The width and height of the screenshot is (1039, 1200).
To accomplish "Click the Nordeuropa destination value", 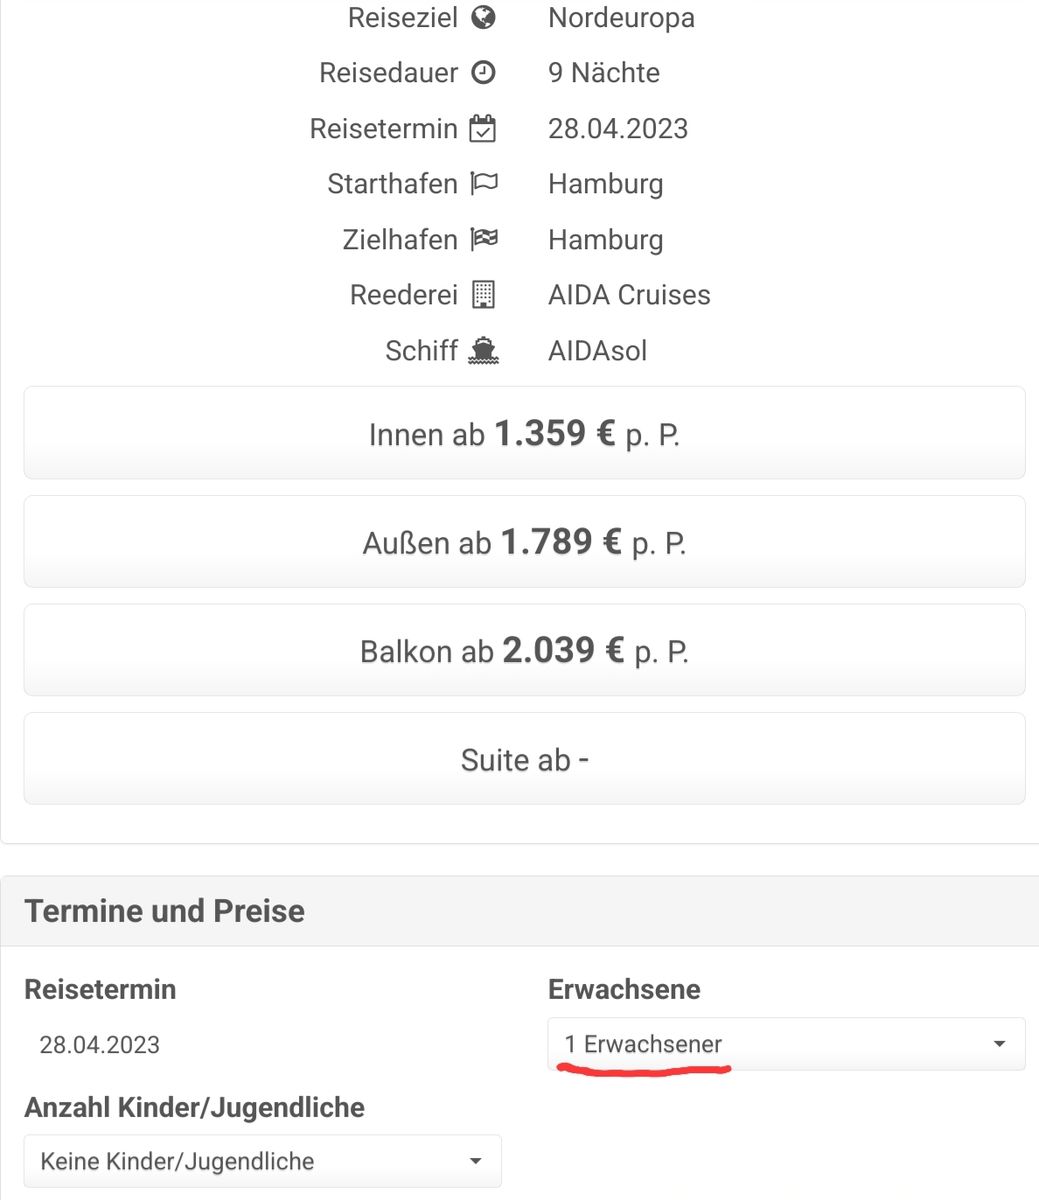I will point(621,18).
